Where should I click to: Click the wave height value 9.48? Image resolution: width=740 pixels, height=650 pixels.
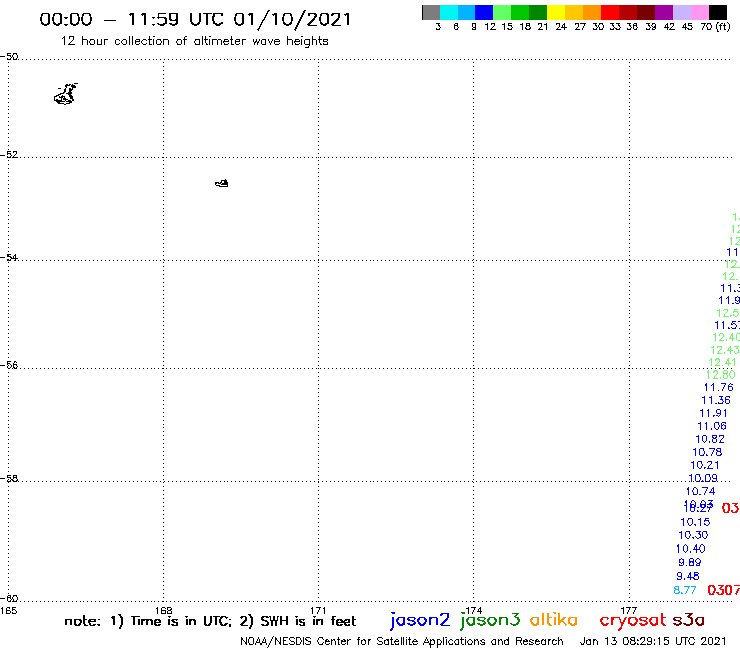click(x=688, y=576)
